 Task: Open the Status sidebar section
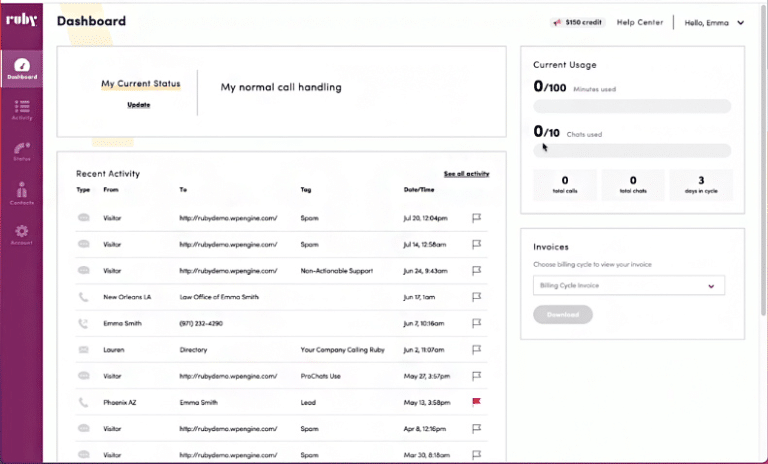pos(22,151)
